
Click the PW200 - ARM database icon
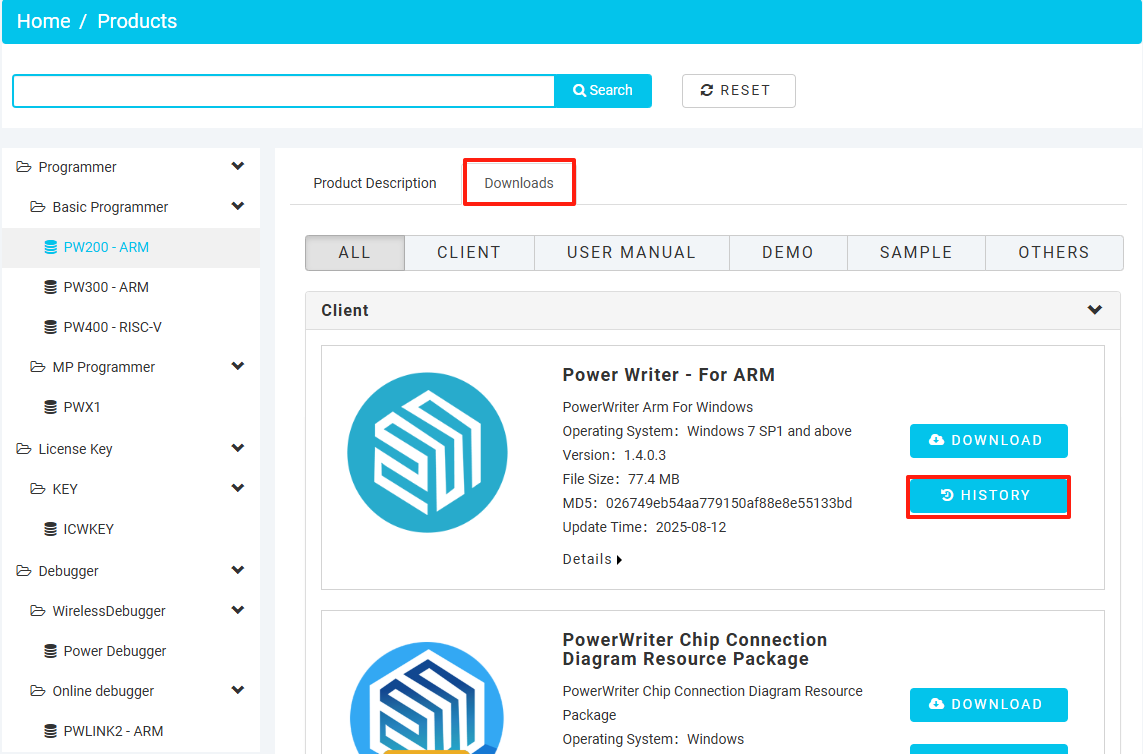pos(50,247)
